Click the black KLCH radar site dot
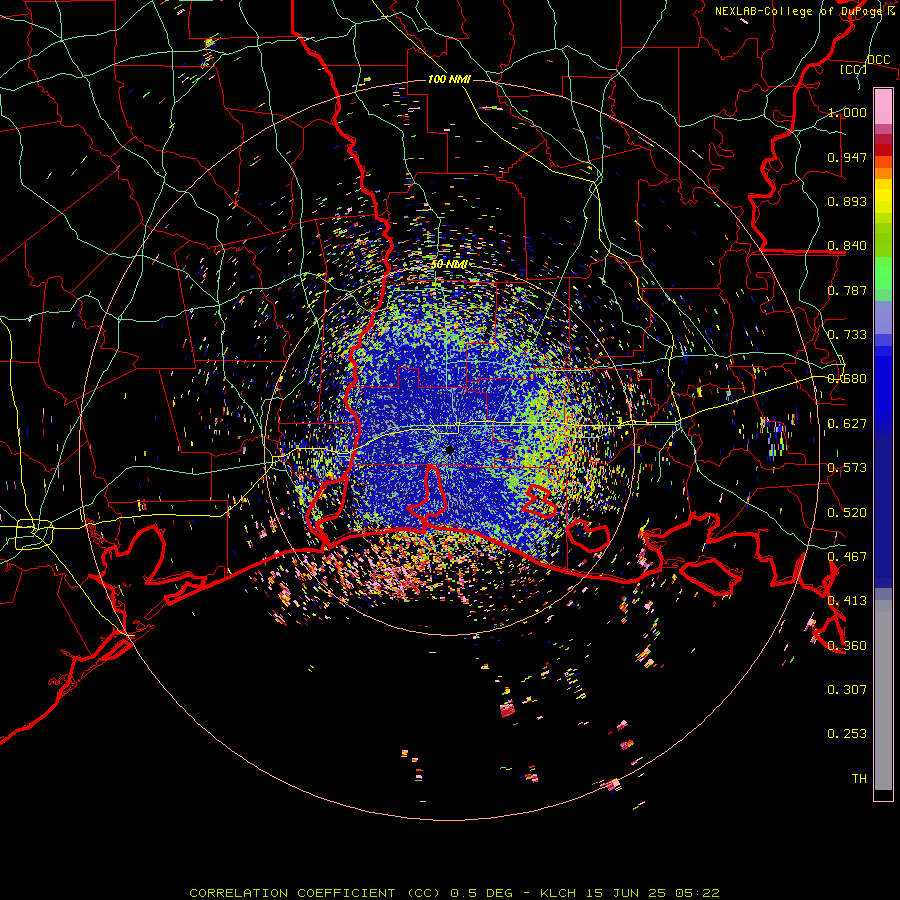This screenshot has height=900, width=900. 450,449
